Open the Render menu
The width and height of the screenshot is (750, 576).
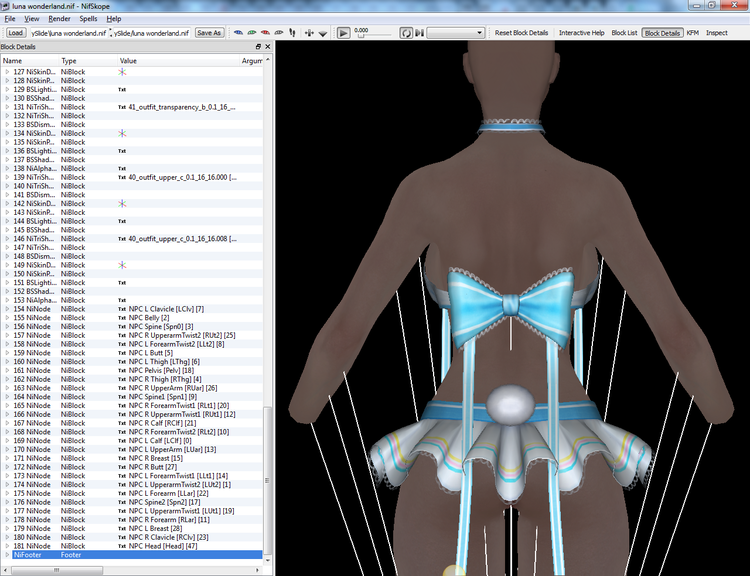[59, 19]
